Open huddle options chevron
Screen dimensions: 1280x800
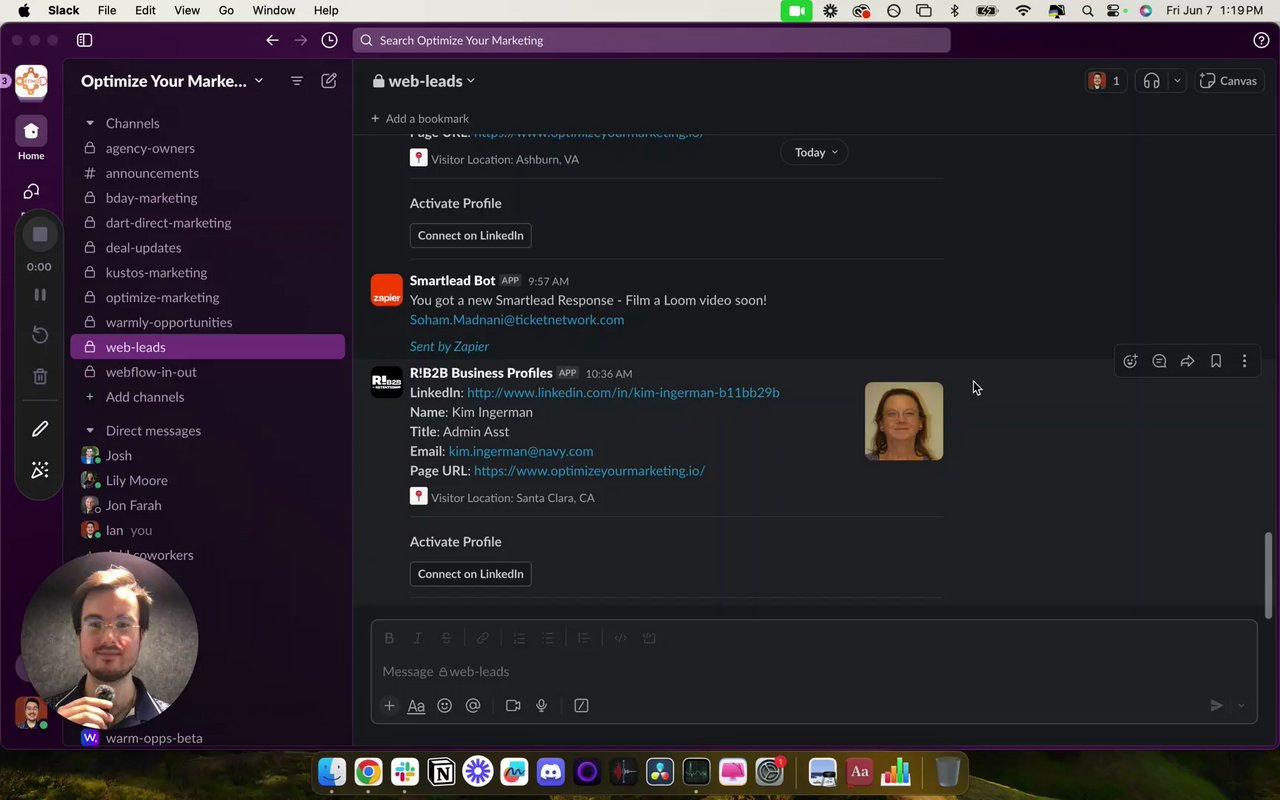(x=1177, y=81)
